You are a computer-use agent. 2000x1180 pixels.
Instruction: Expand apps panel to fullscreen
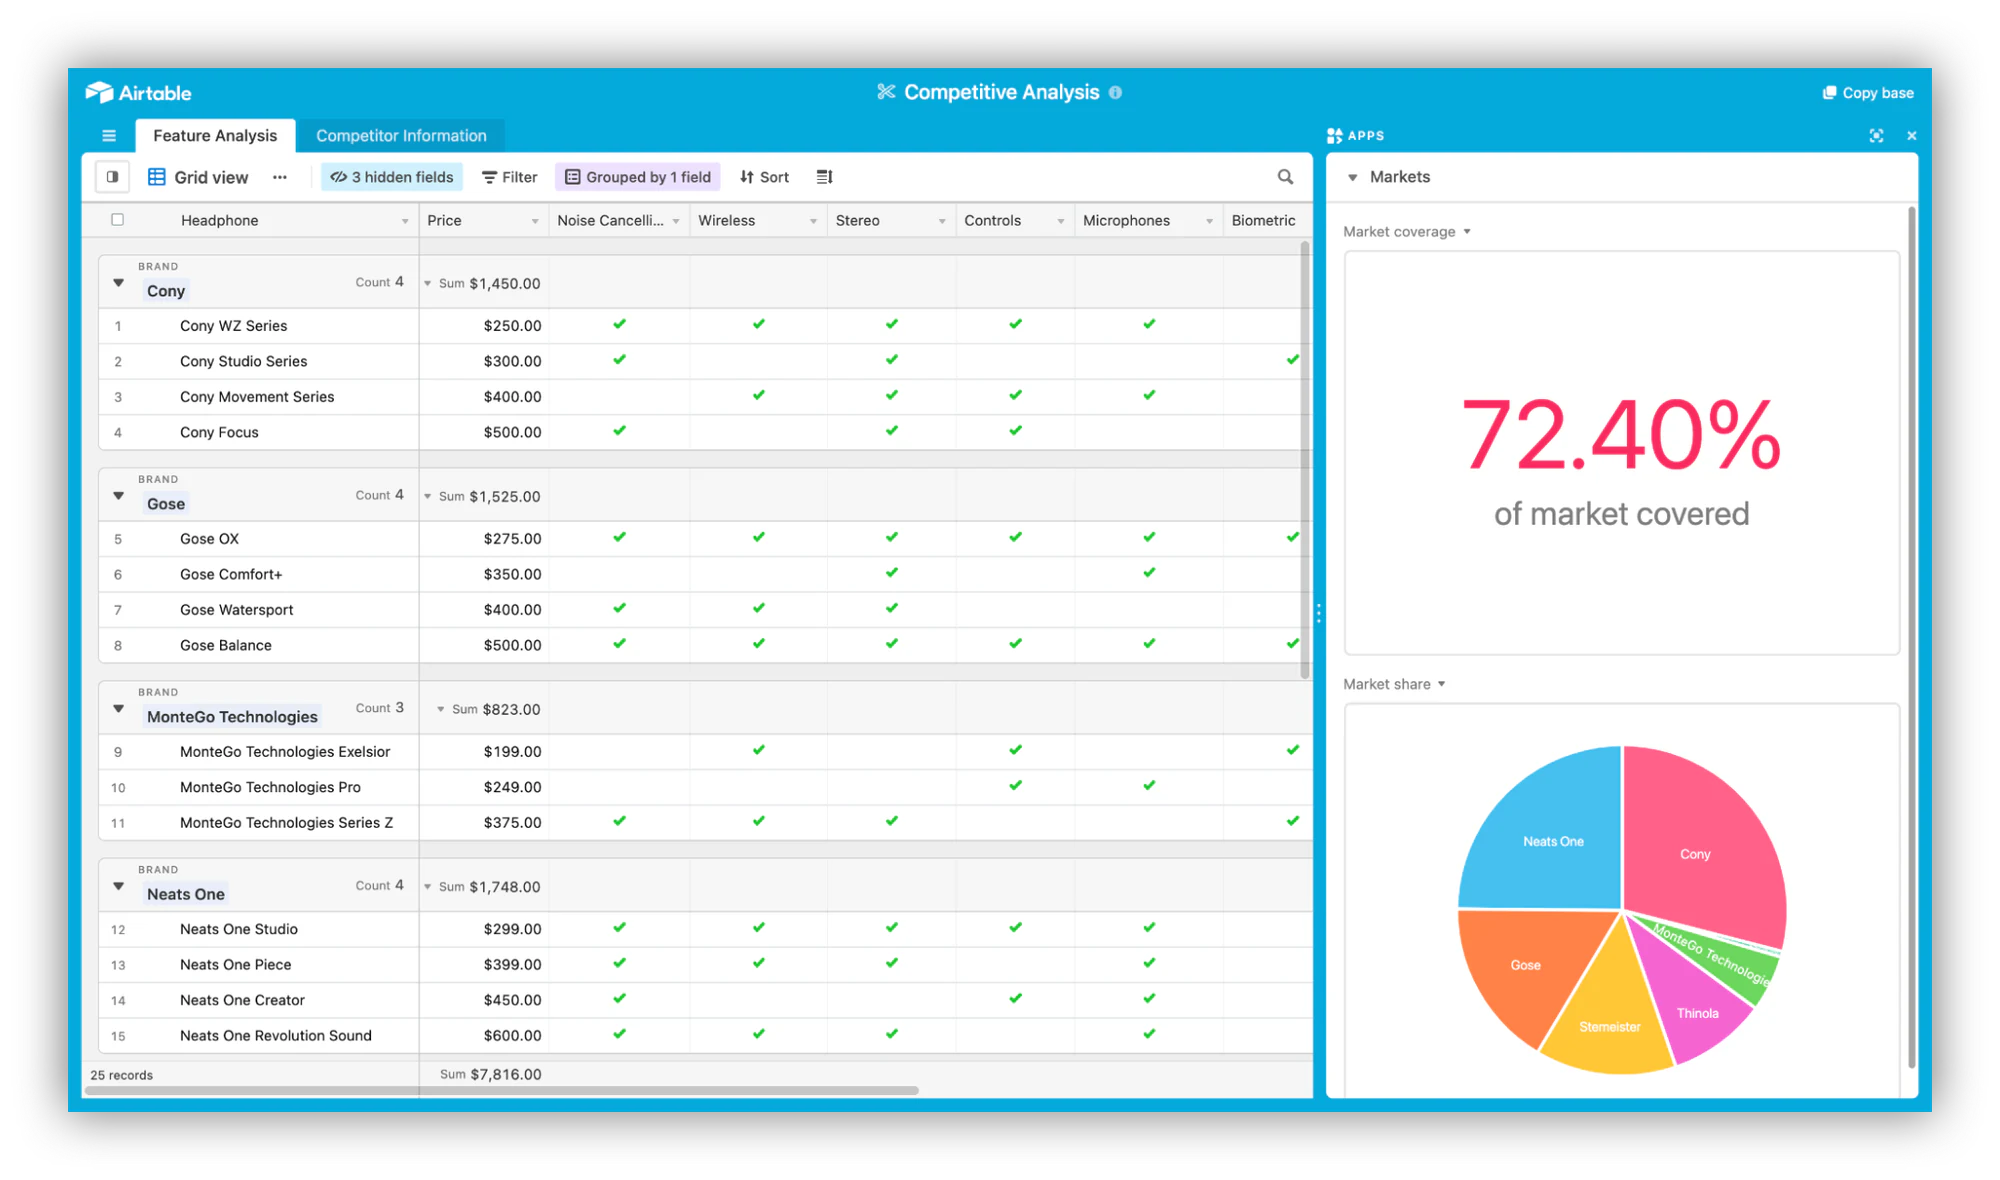tap(1876, 136)
